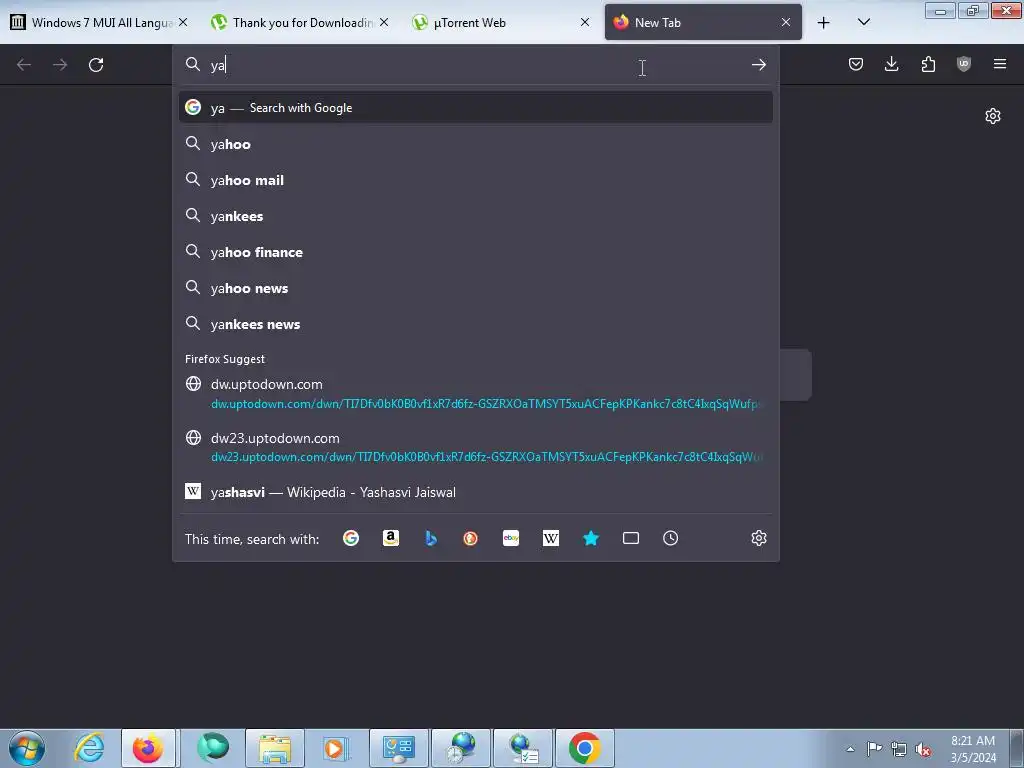Open a new tab with plus button
This screenshot has height=768, width=1024.
pos(824,23)
